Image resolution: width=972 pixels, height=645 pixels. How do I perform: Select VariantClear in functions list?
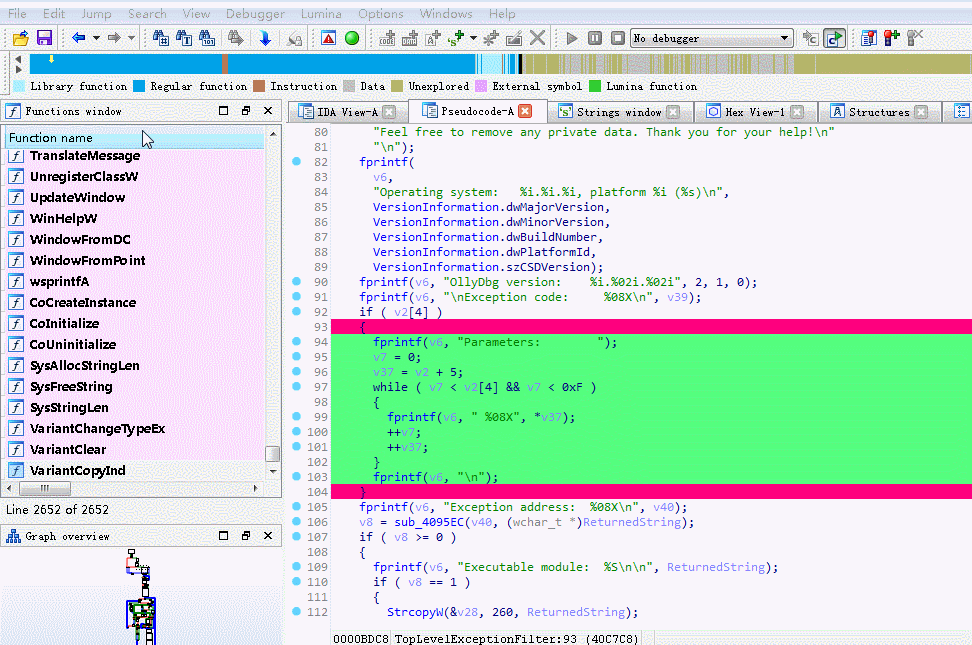(68, 450)
